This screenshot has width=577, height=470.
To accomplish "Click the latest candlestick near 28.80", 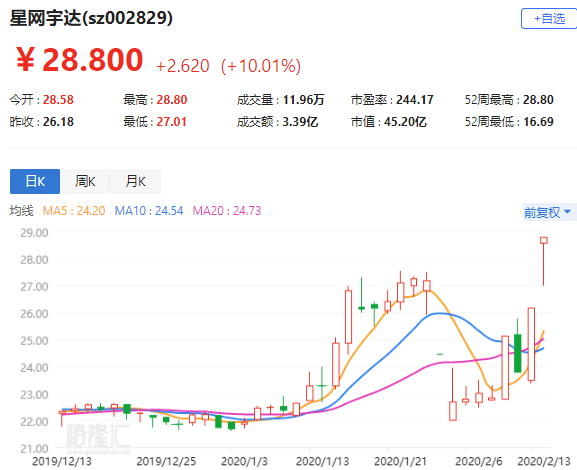I will point(544,261).
